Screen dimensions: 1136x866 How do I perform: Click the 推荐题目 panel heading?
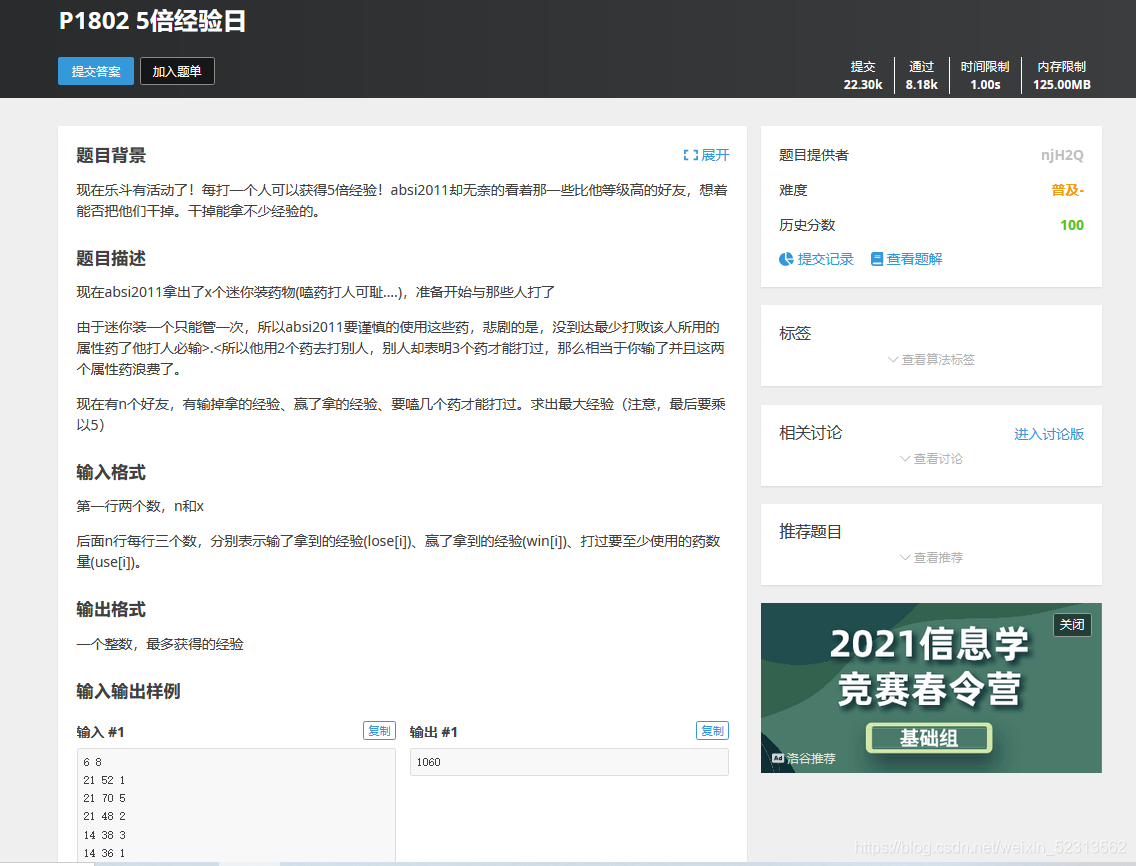(810, 532)
